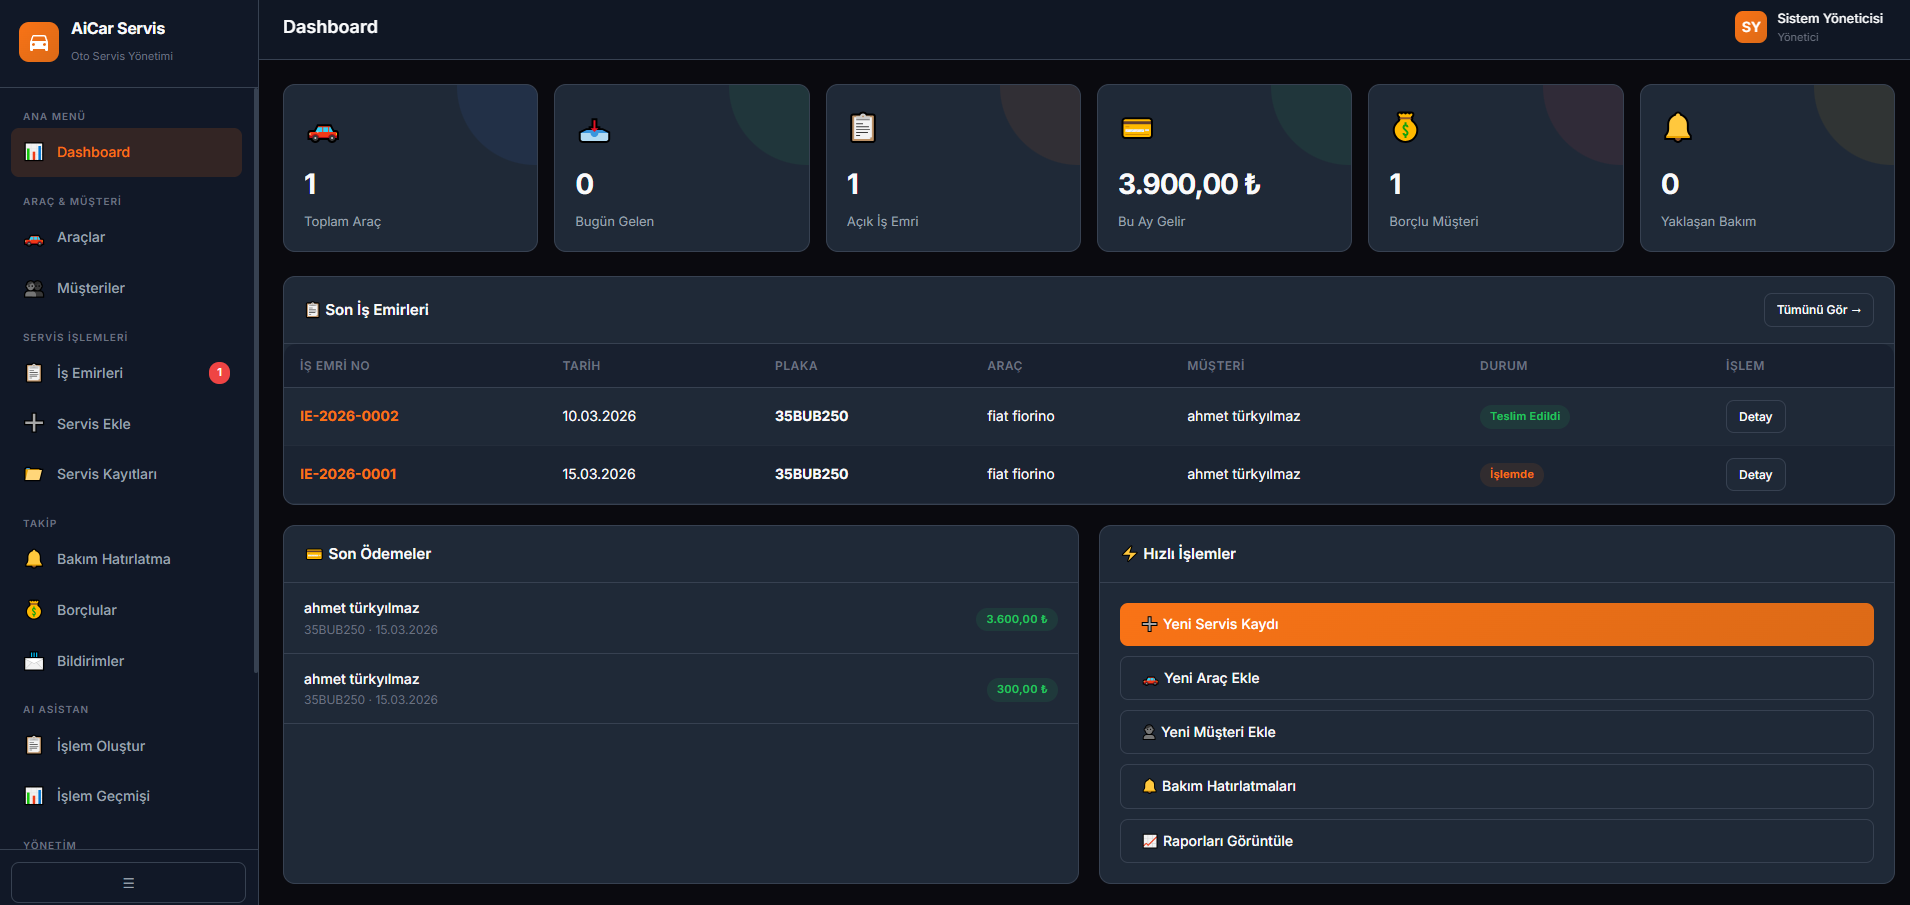Open Detay for work order IE-2026-0002
The height and width of the screenshot is (905, 1910).
click(x=1755, y=417)
